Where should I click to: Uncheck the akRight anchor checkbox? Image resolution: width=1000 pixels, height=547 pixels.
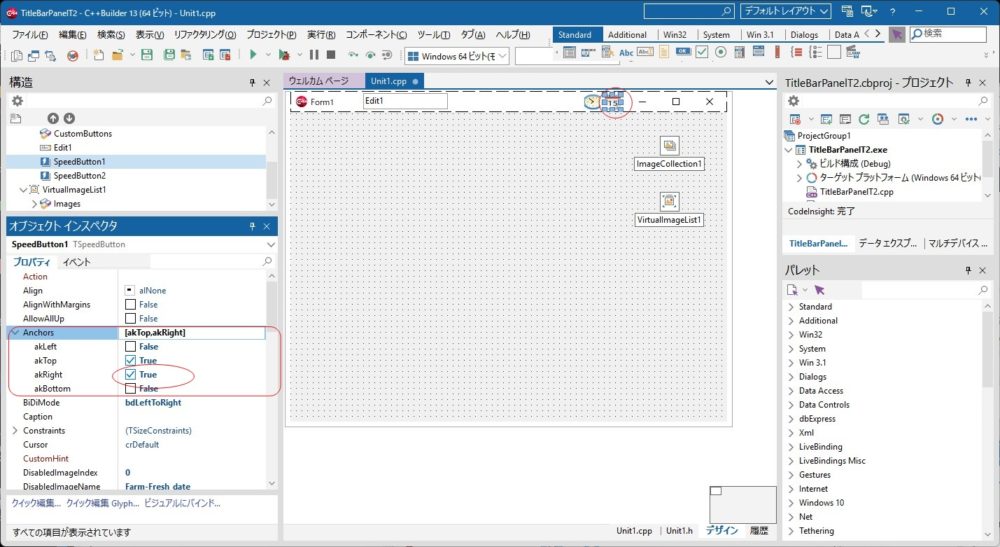pyautogui.click(x=130, y=374)
